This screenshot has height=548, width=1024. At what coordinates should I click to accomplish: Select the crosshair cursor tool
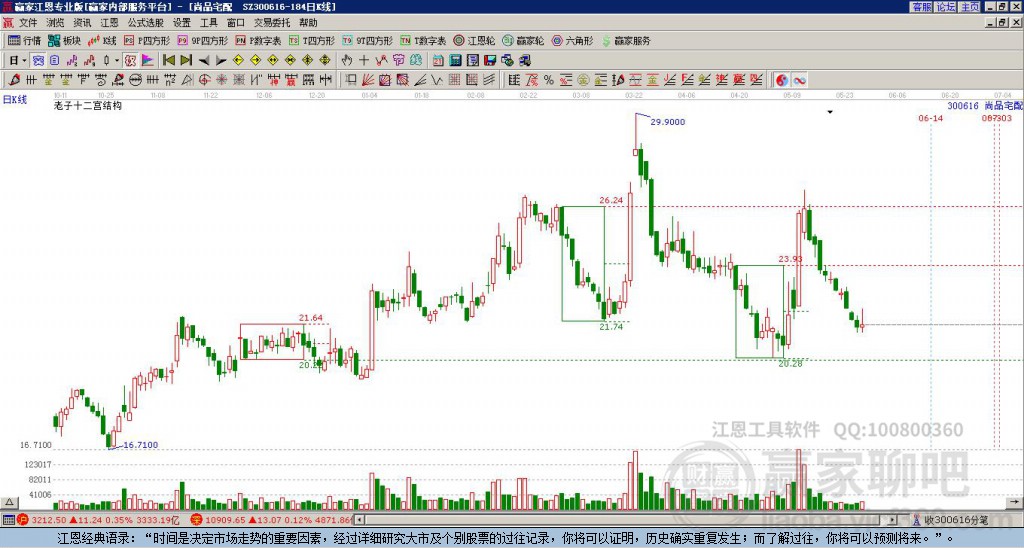[364, 61]
